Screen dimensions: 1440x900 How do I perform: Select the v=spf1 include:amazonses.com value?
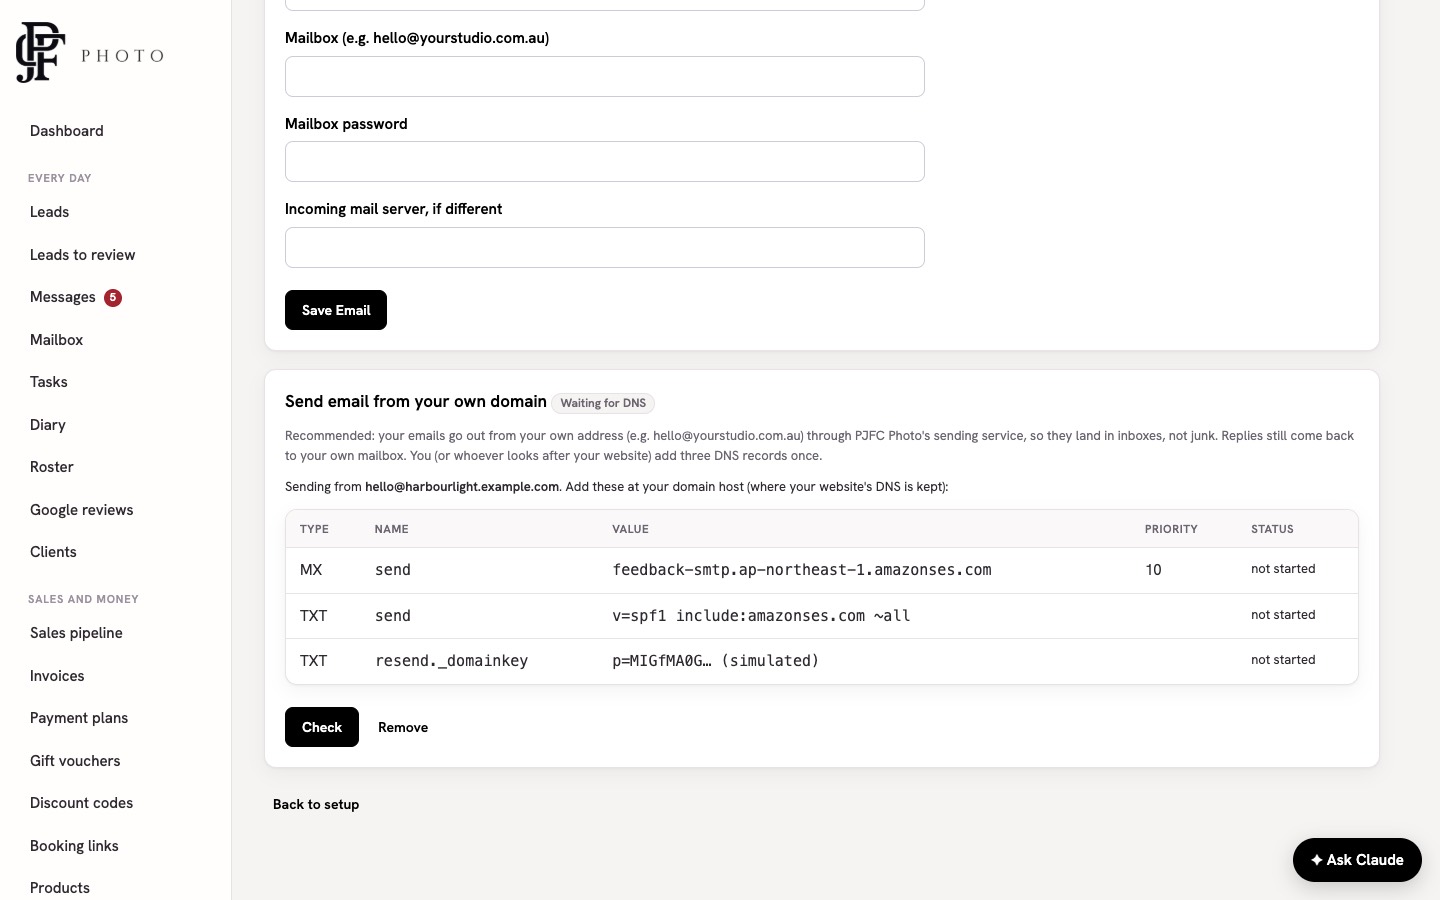coord(761,616)
